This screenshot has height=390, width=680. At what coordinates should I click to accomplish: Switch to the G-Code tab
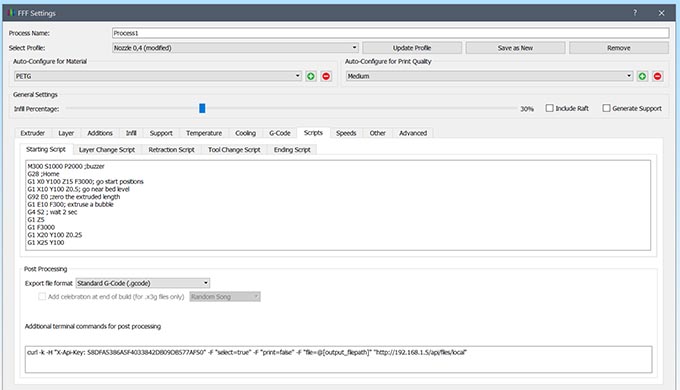coord(280,133)
